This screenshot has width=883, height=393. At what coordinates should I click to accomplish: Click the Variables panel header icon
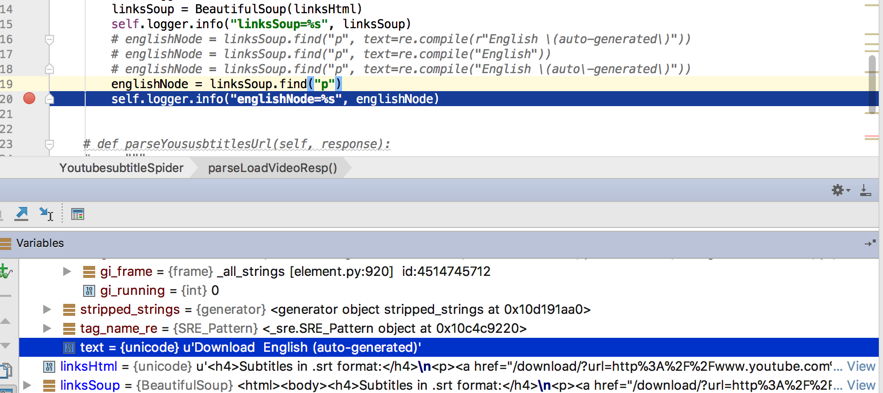pos(6,243)
